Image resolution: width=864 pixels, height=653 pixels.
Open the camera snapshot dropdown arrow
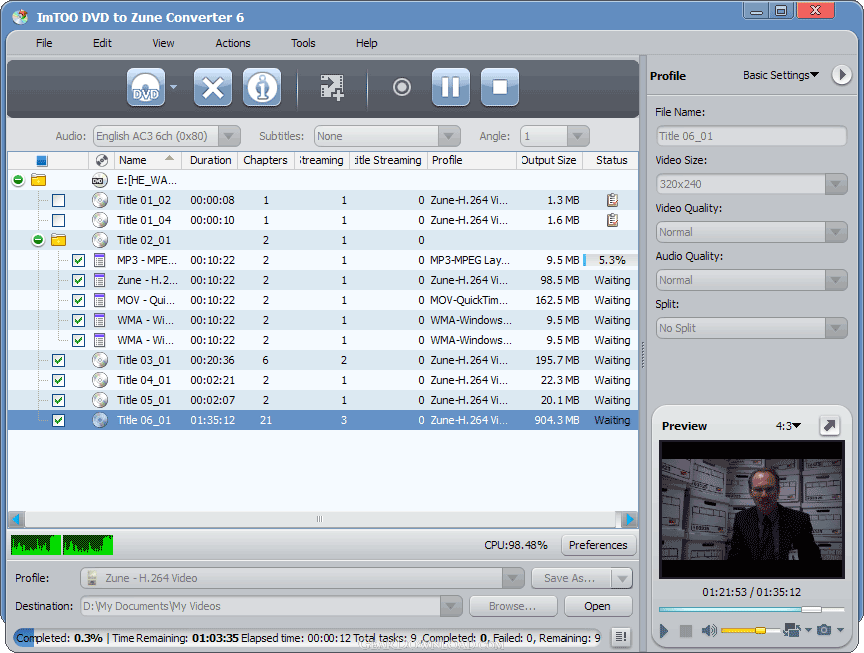[x=840, y=630]
